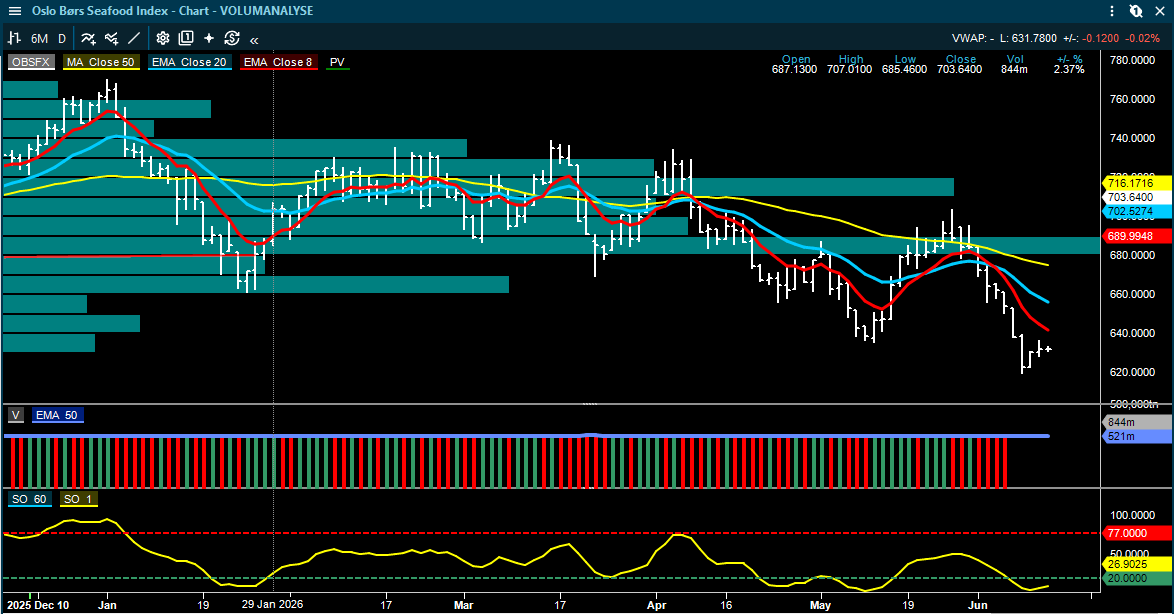Click the yellow 716.1716 price tag

click(1137, 183)
